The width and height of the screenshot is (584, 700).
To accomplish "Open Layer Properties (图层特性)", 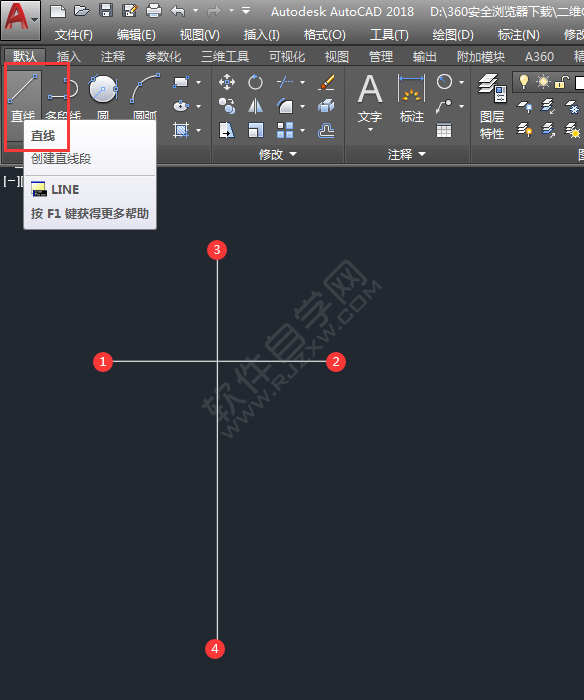I will (x=492, y=106).
